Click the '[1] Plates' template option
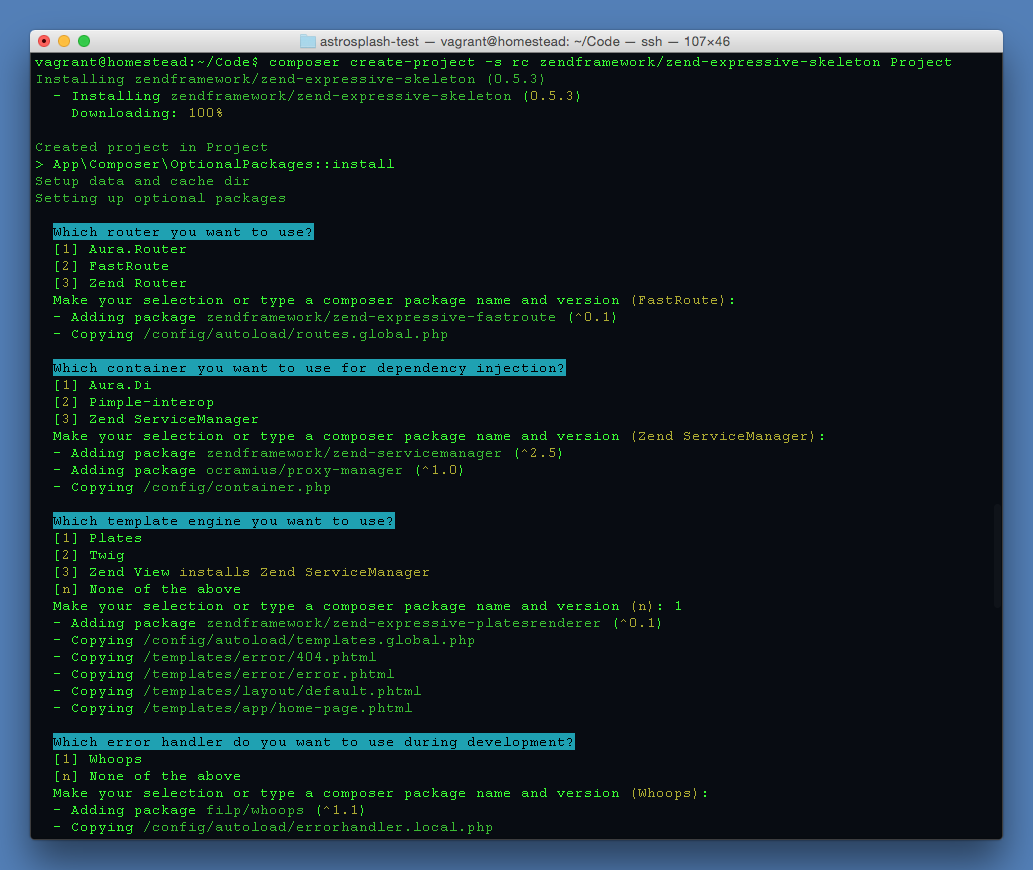This screenshot has height=870, width=1033. click(98, 538)
